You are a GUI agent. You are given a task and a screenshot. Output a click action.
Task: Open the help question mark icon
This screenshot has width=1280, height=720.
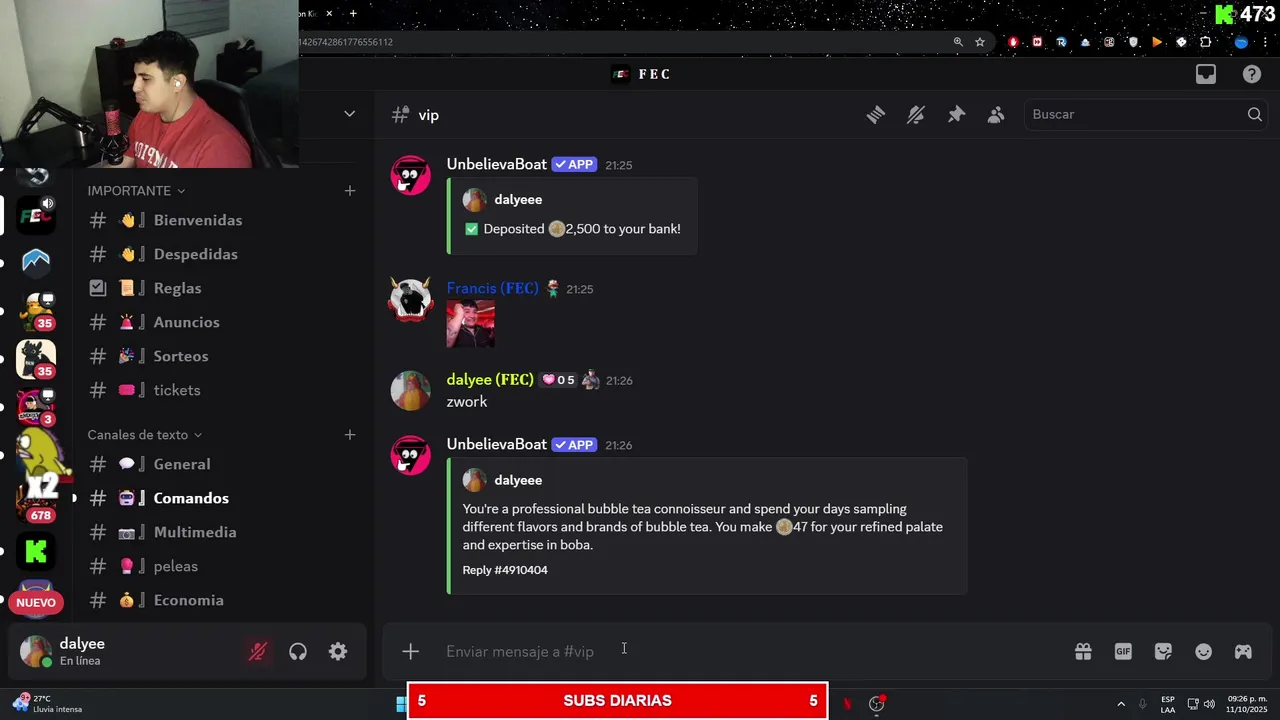pyautogui.click(x=1252, y=74)
